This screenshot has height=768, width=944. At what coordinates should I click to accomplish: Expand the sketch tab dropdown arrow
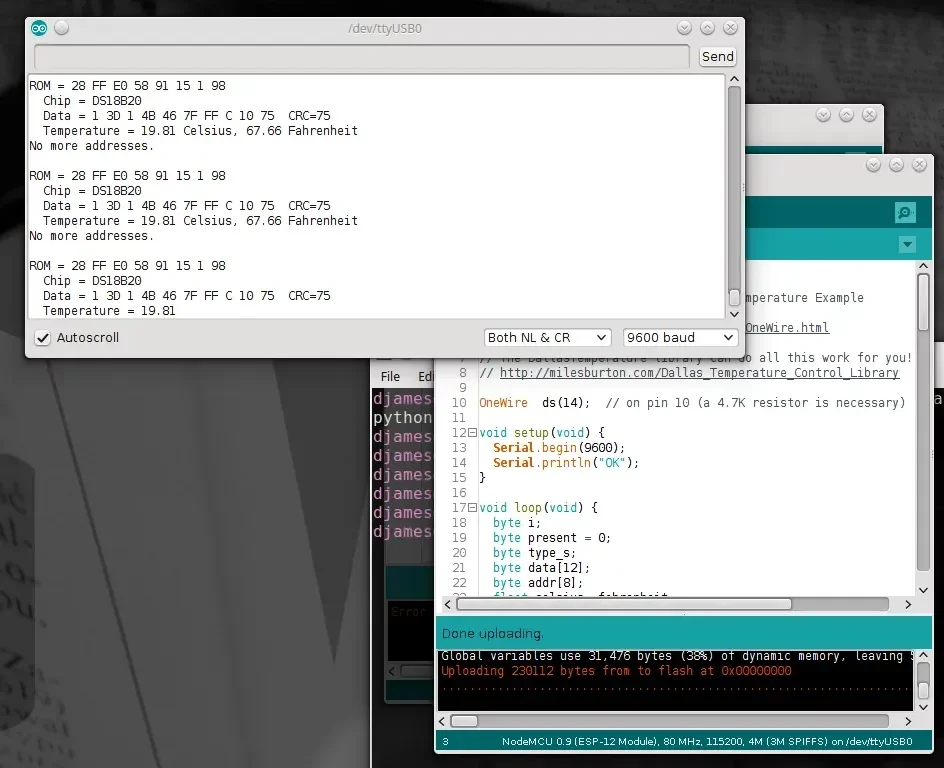[x=906, y=244]
